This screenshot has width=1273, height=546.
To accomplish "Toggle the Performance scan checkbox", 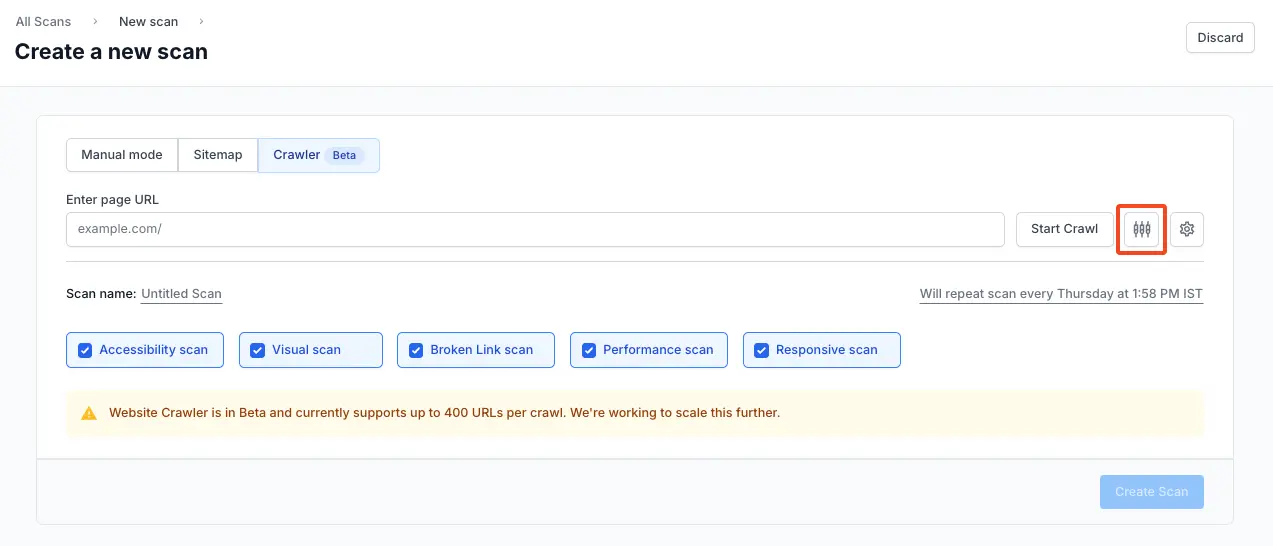I will pos(589,350).
